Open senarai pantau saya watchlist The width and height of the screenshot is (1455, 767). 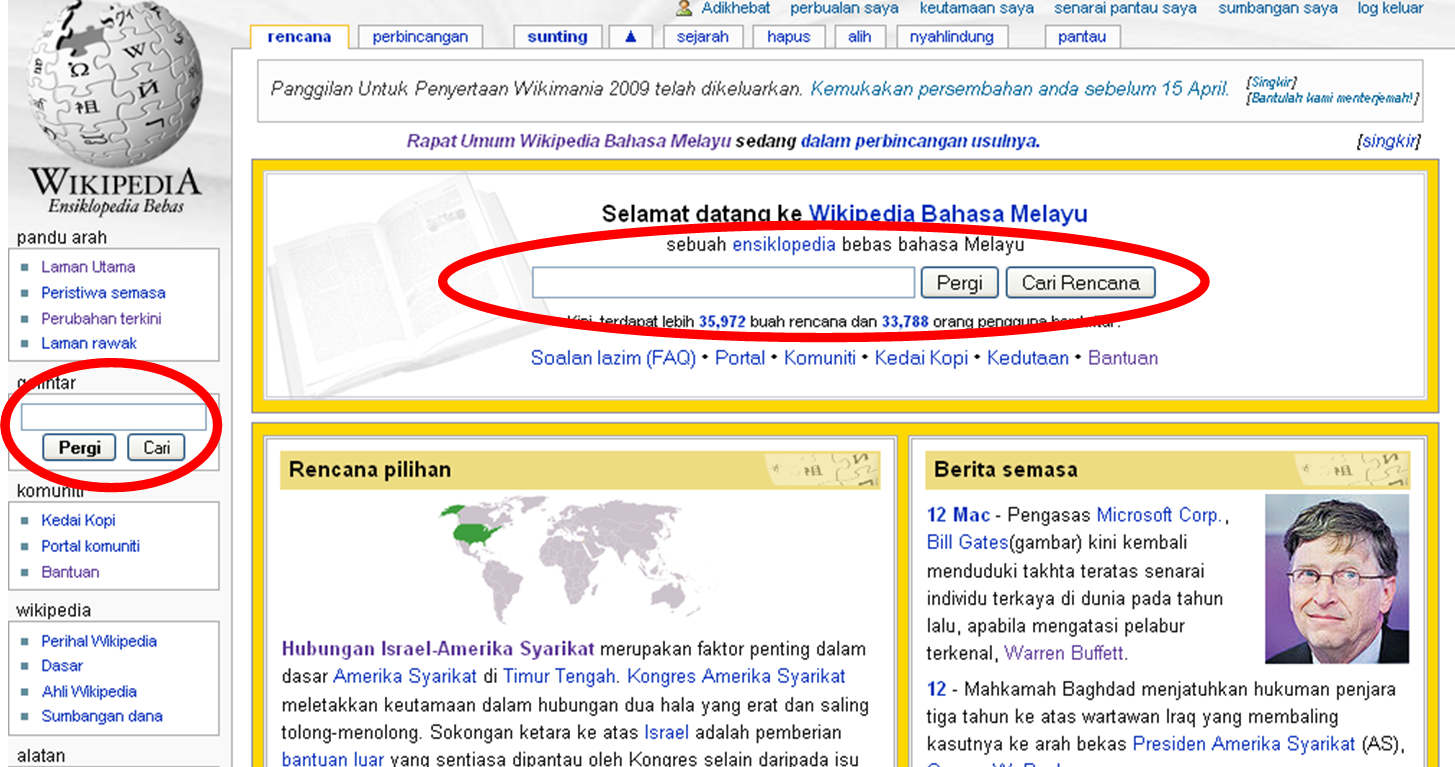click(x=1125, y=8)
